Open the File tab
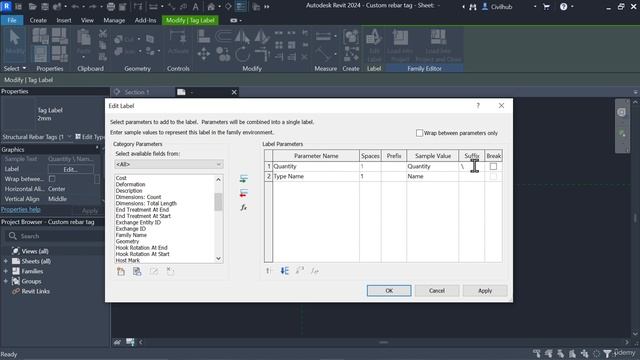The height and width of the screenshot is (360, 640). [x=12, y=20]
